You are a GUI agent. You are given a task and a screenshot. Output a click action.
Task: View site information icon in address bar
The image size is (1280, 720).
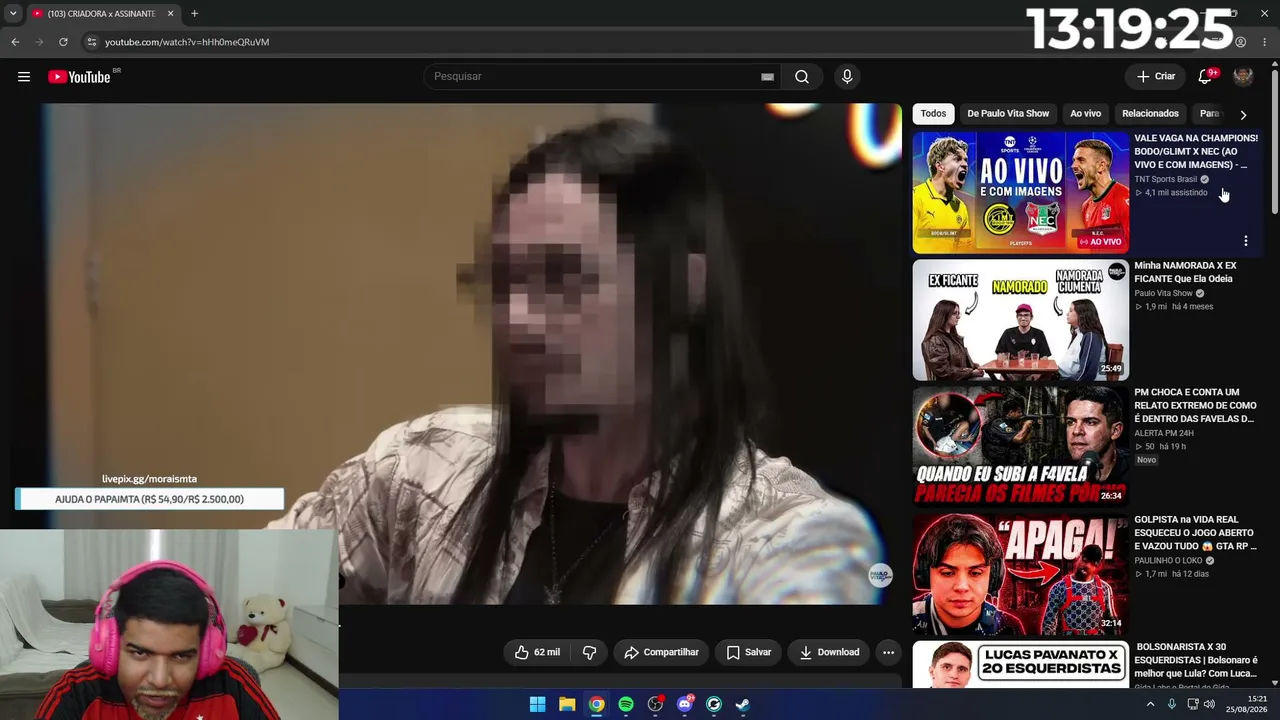click(91, 42)
